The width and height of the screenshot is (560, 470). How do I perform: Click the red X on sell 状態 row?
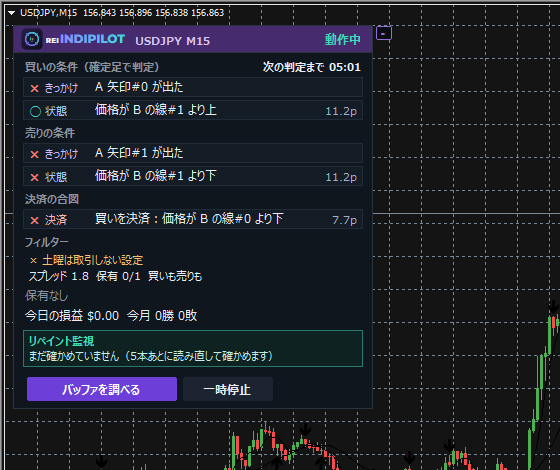tap(35, 177)
